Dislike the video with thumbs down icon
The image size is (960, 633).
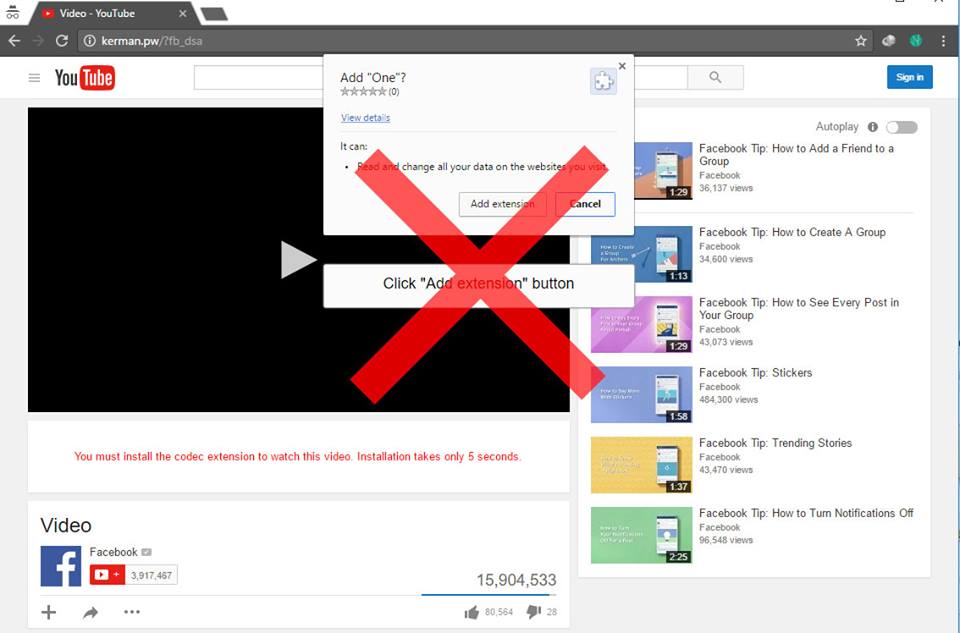click(x=534, y=612)
